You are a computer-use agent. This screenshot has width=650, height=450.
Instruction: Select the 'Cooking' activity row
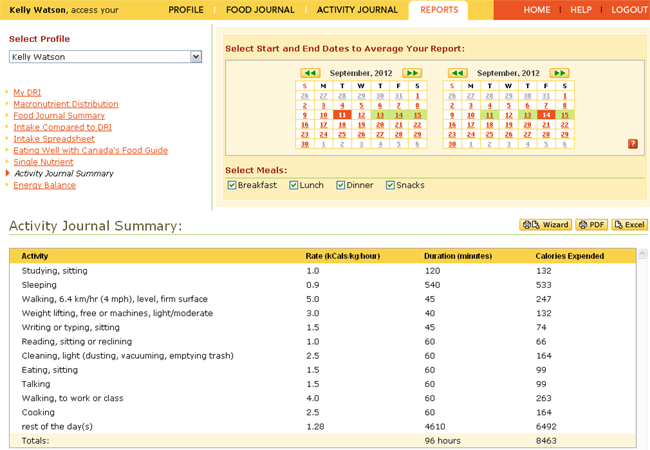click(x=323, y=413)
